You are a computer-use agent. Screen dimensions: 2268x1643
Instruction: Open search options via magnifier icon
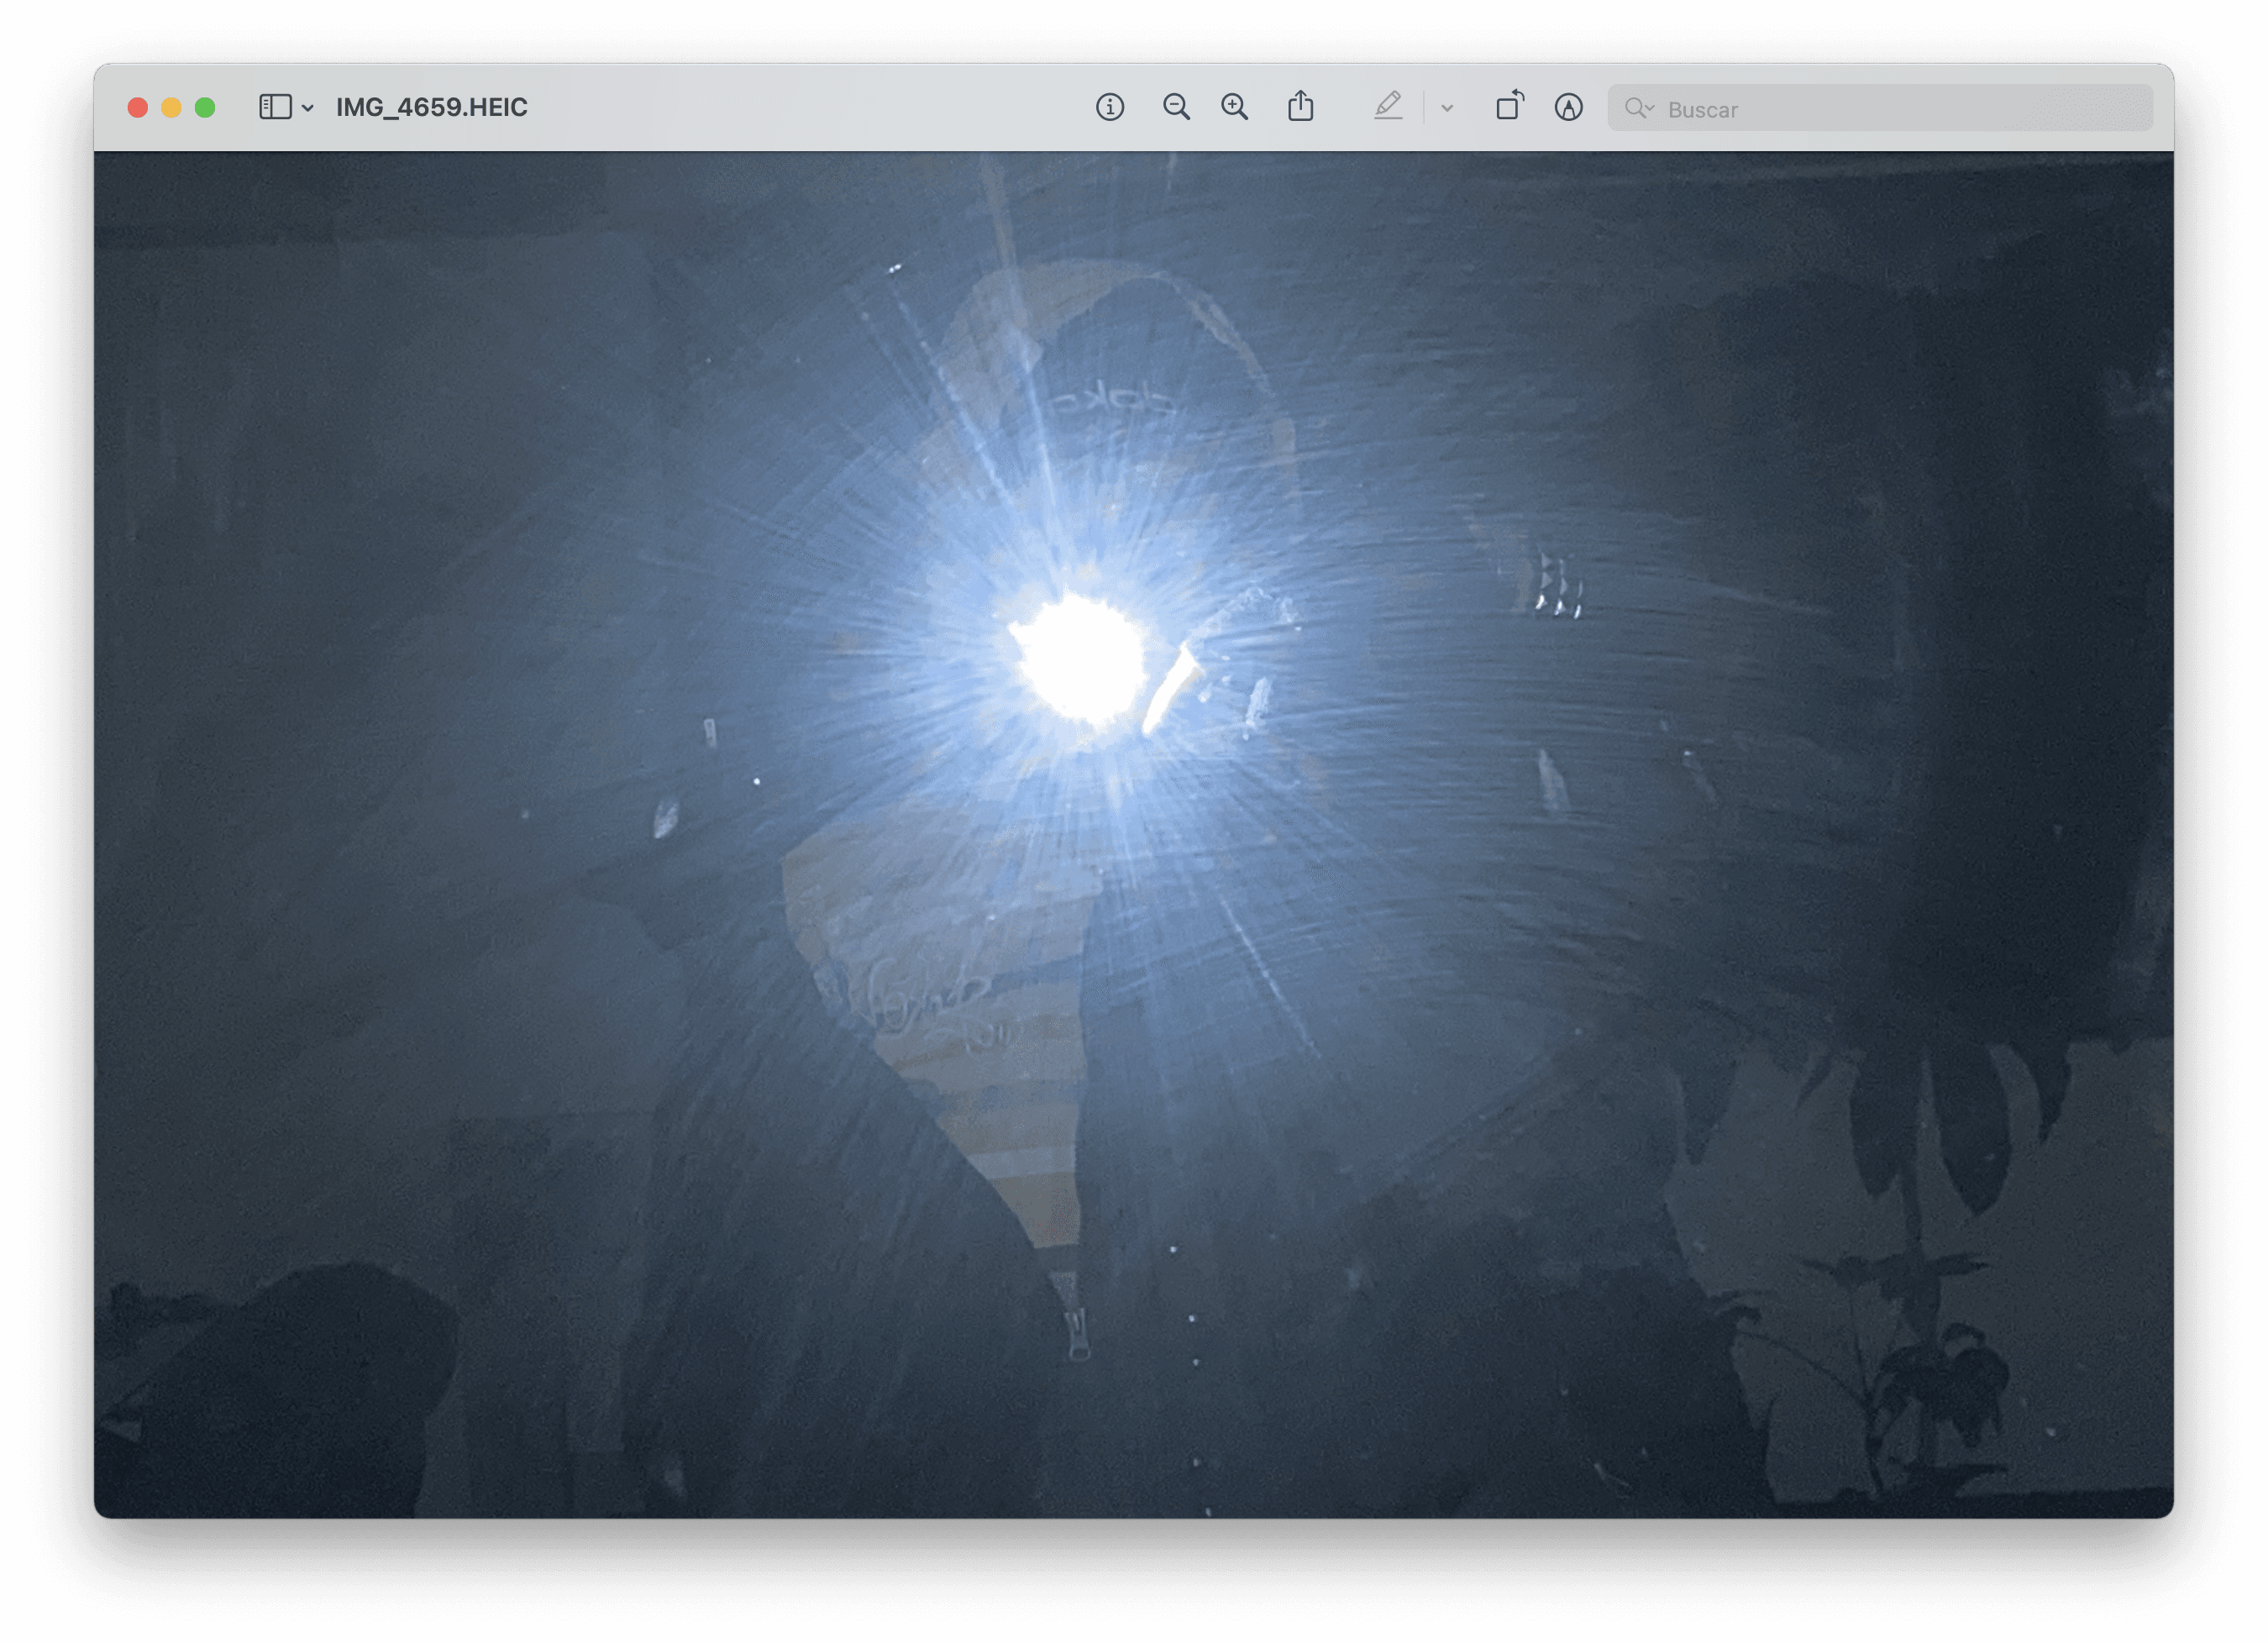coord(1637,108)
